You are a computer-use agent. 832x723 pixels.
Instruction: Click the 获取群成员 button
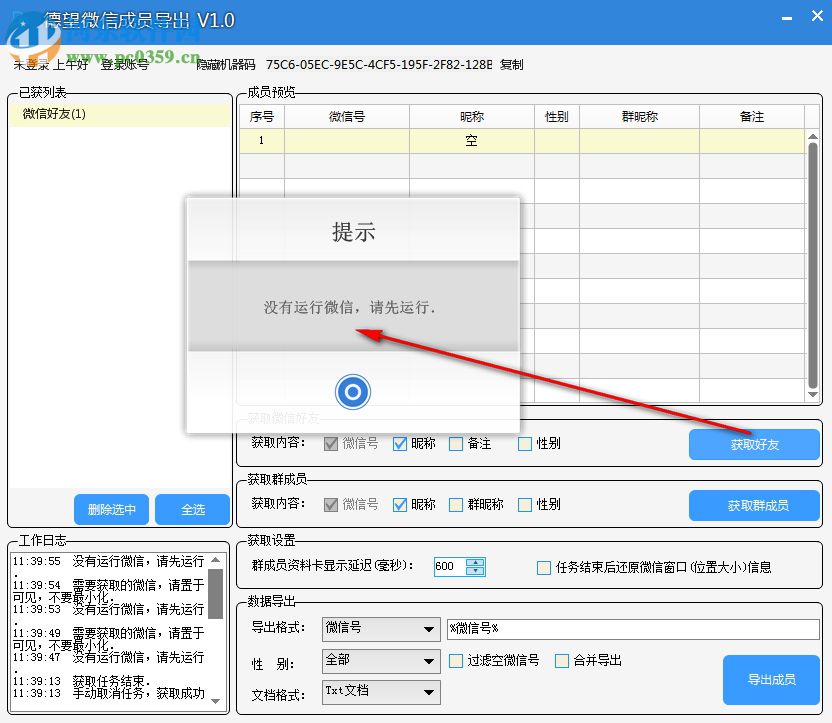(x=754, y=506)
